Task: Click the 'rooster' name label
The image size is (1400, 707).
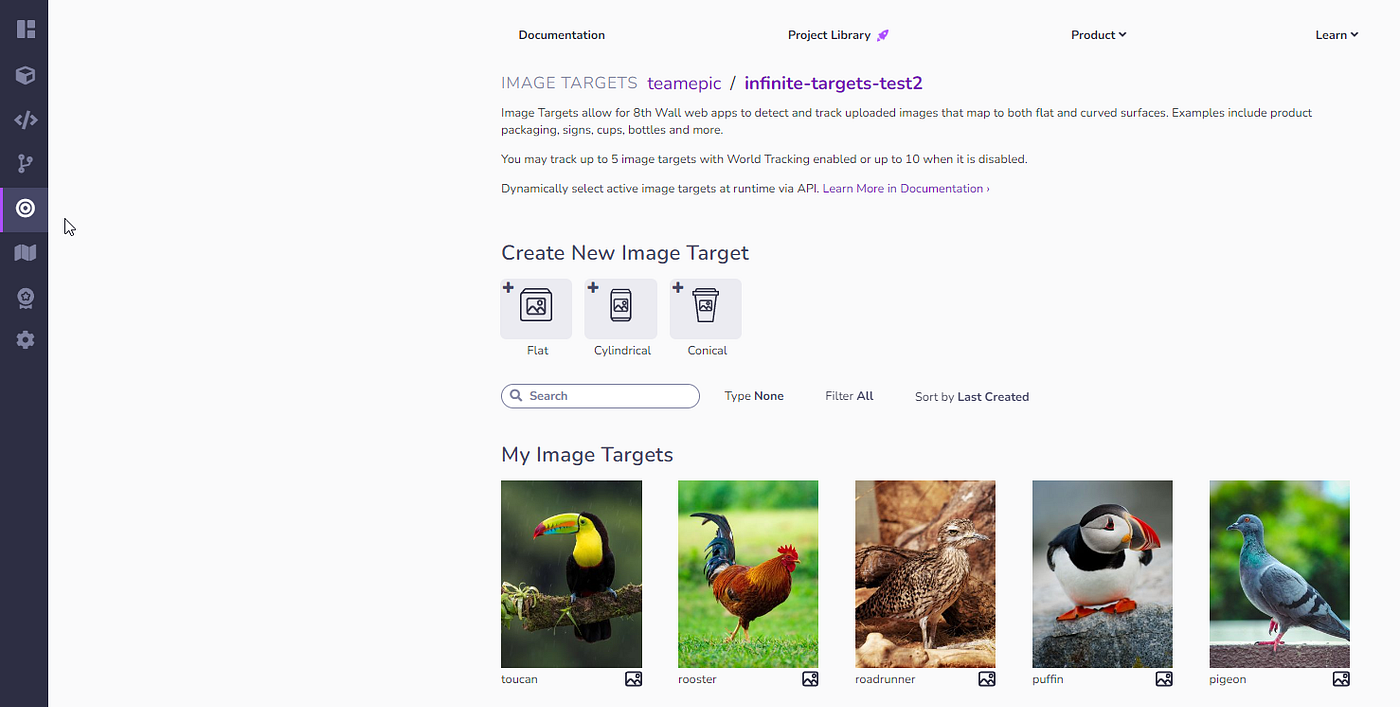Action: click(697, 679)
